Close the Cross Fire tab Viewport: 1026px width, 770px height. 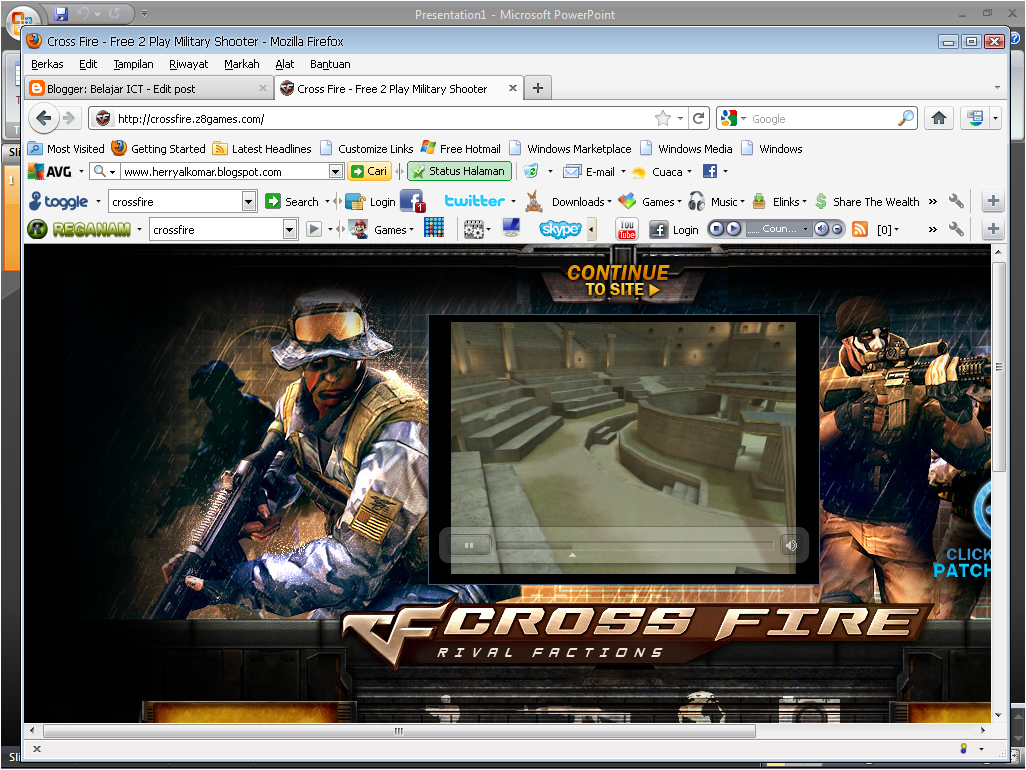[x=512, y=88]
